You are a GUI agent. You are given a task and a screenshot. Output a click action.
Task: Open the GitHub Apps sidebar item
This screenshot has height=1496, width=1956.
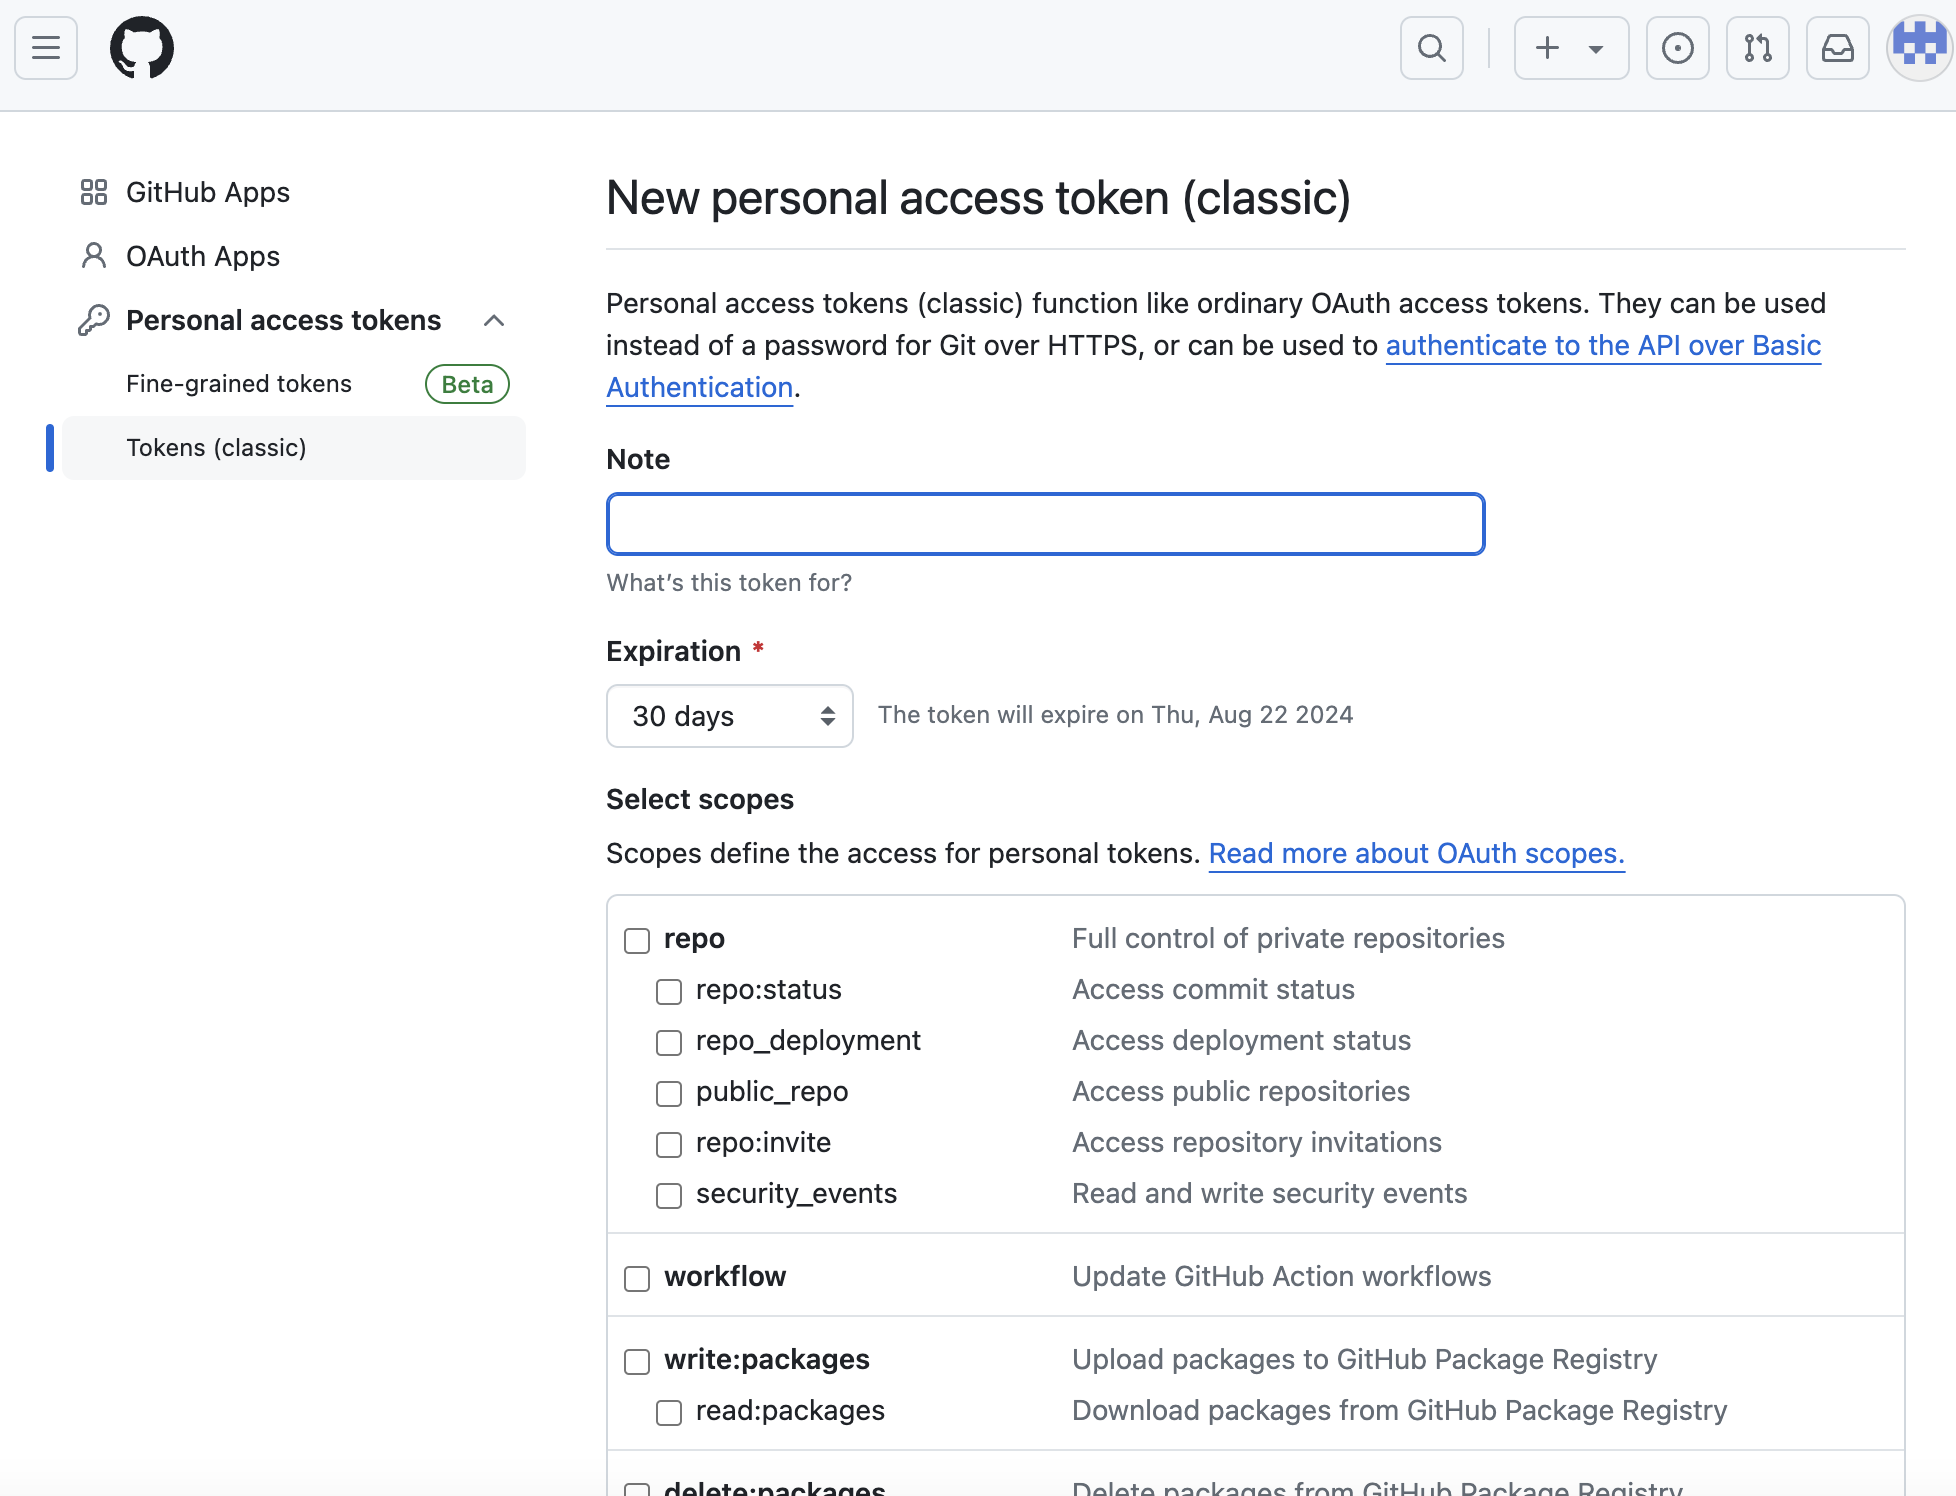coord(207,192)
